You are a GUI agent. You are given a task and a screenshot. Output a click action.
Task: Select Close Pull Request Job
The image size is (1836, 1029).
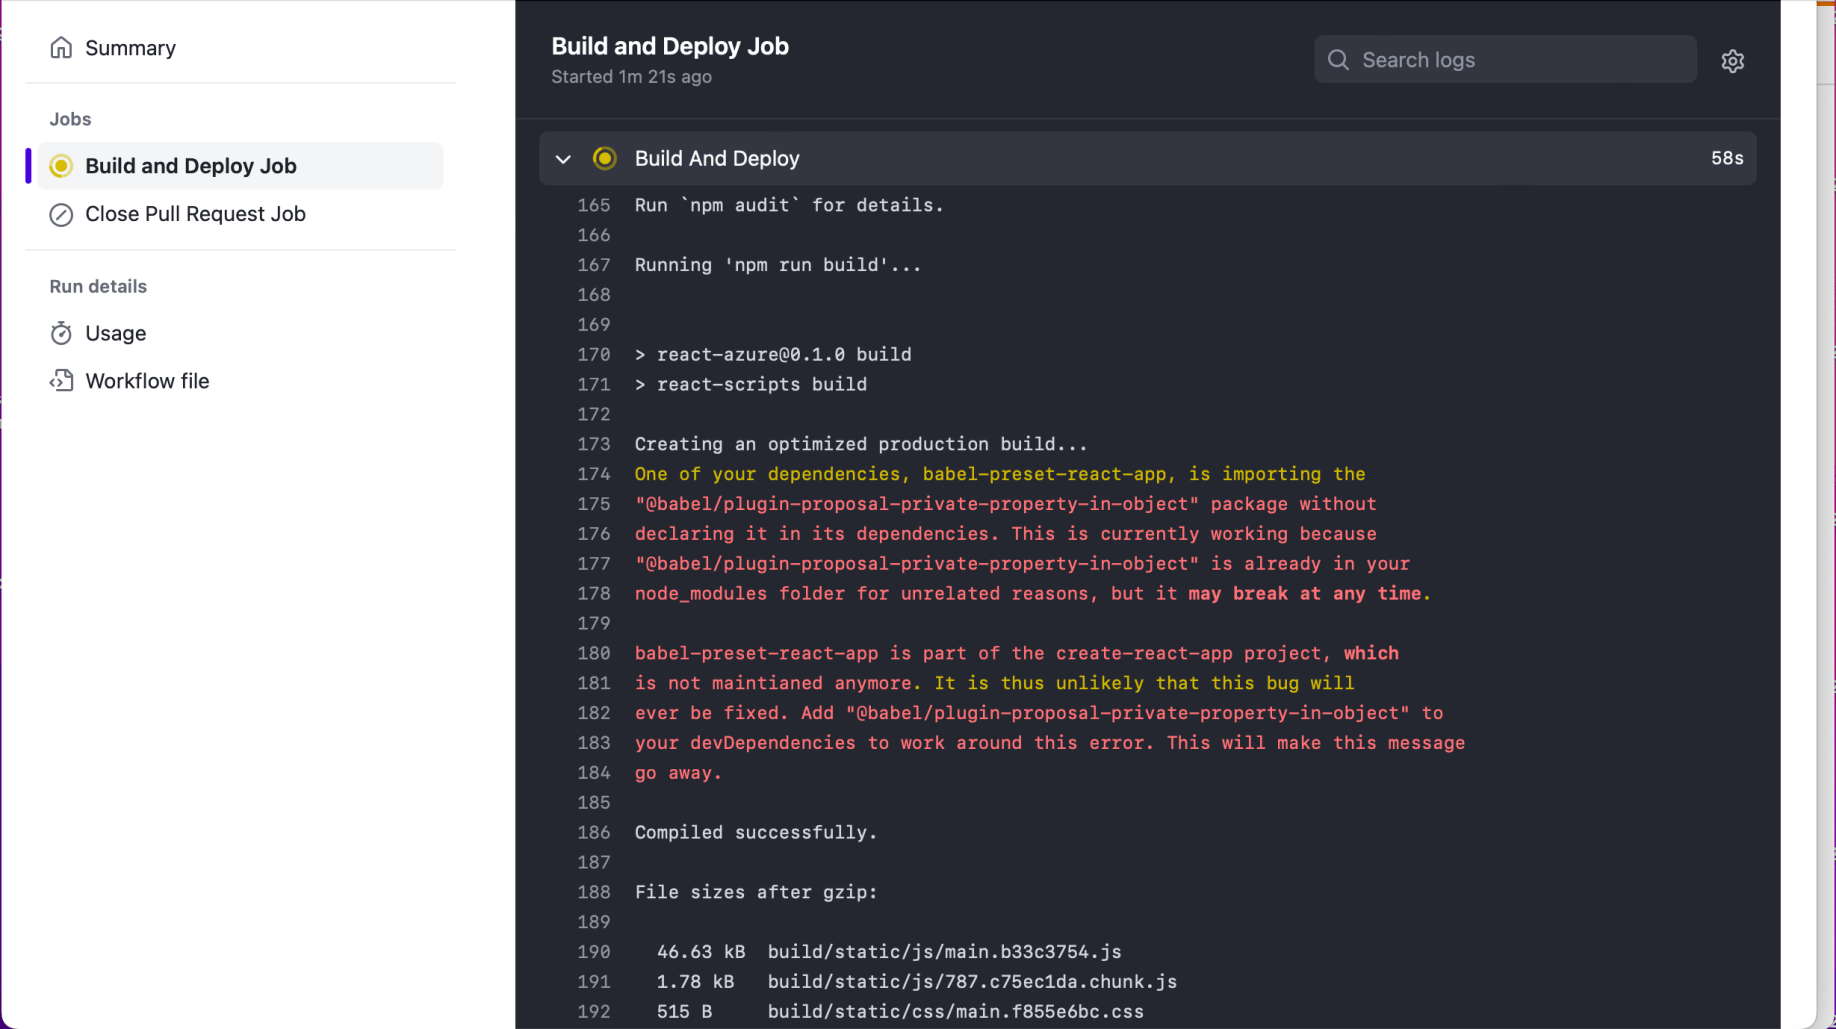point(195,214)
